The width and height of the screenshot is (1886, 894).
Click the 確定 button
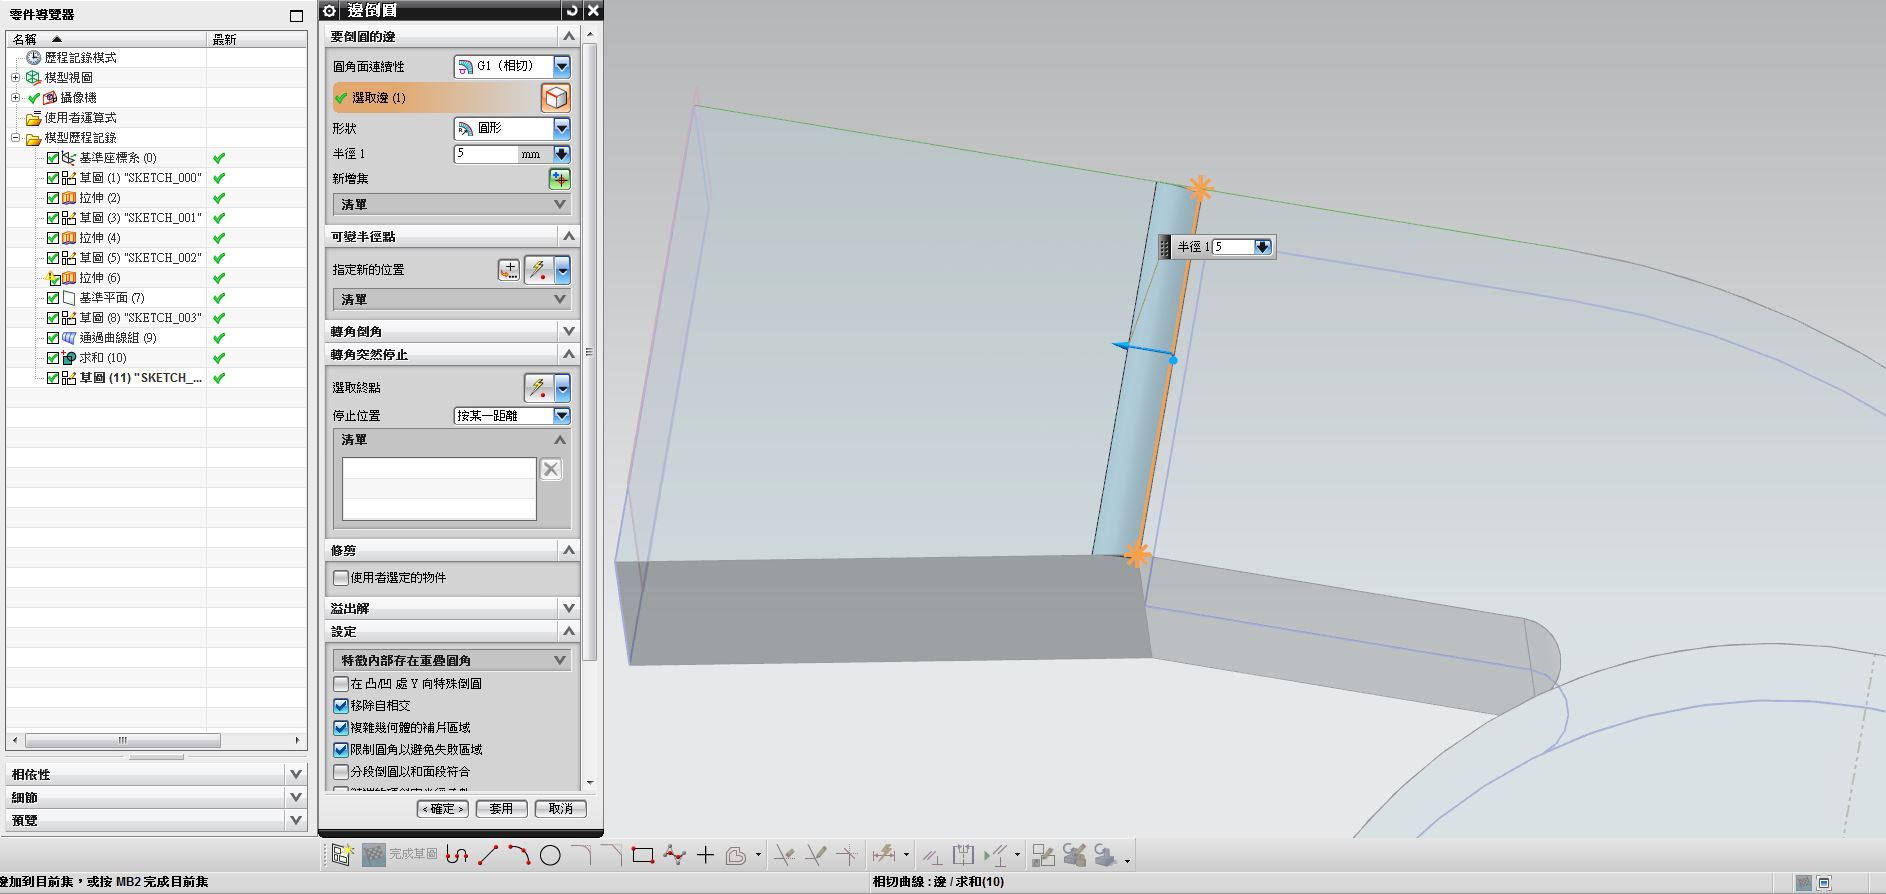point(442,809)
